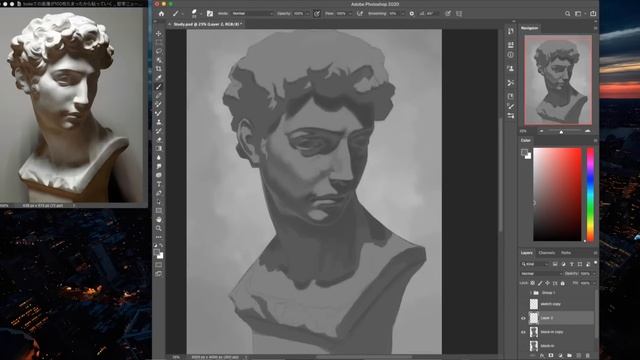Select the Hand tool
The width and height of the screenshot is (640, 360).
pyautogui.click(x=159, y=219)
